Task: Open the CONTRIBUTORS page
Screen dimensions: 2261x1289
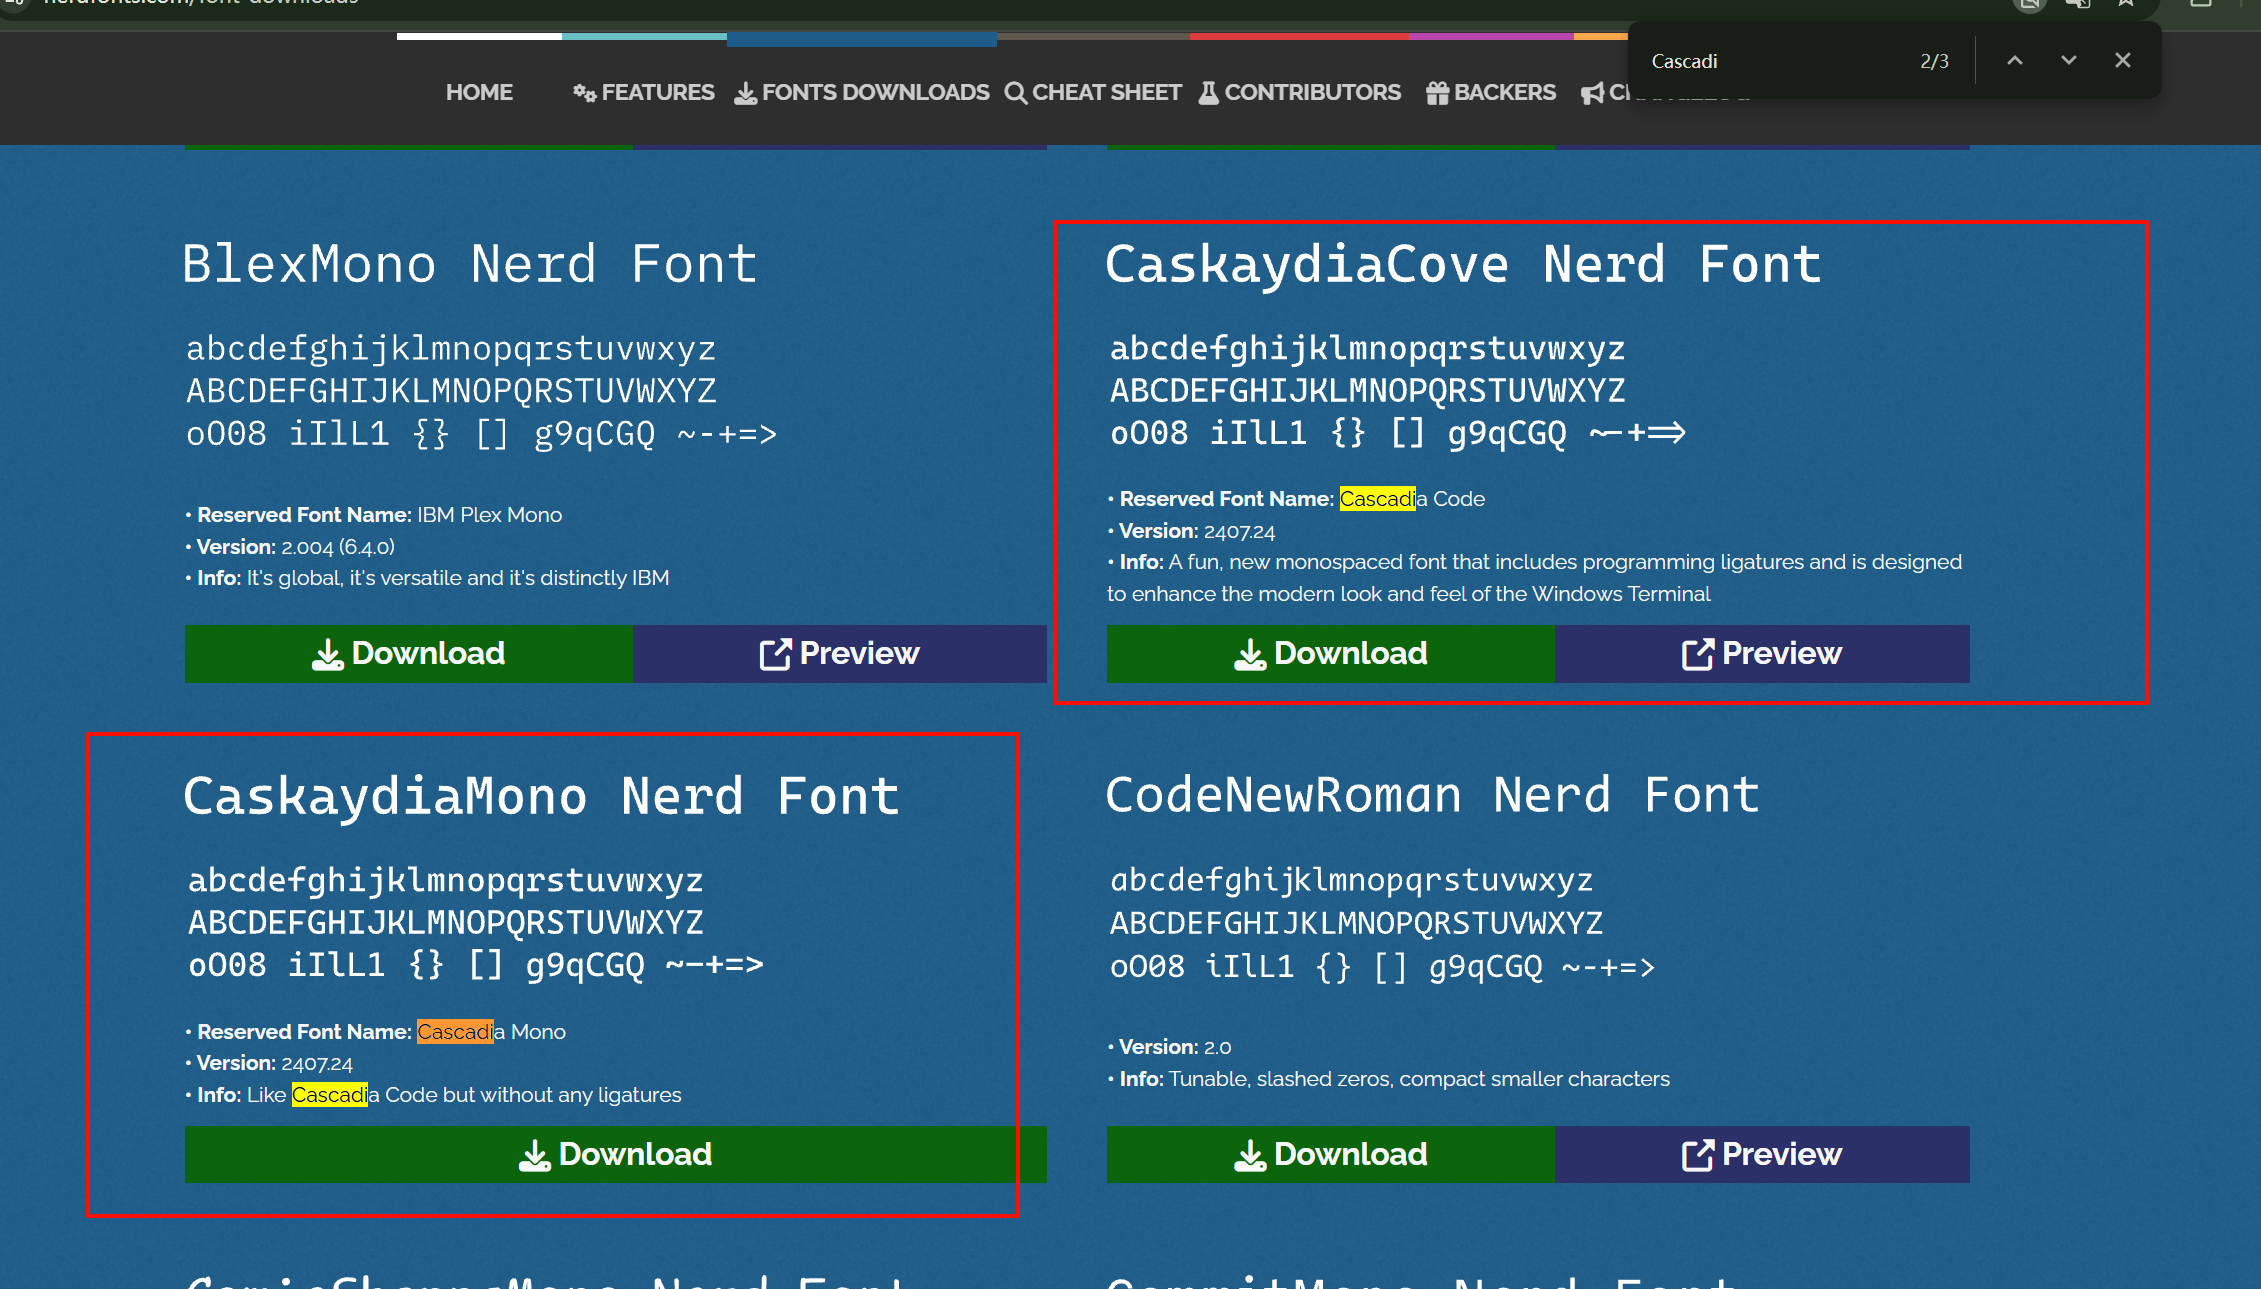Action: (1300, 92)
